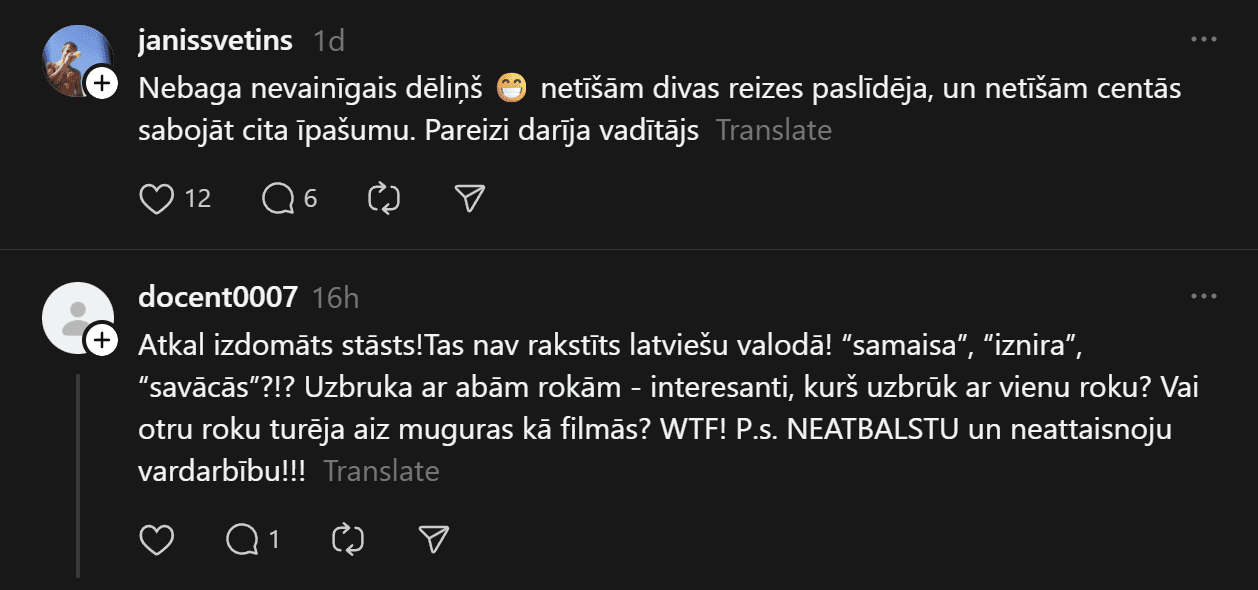Repost the docent0007 comment
This screenshot has width=1258, height=590.
pos(348,540)
